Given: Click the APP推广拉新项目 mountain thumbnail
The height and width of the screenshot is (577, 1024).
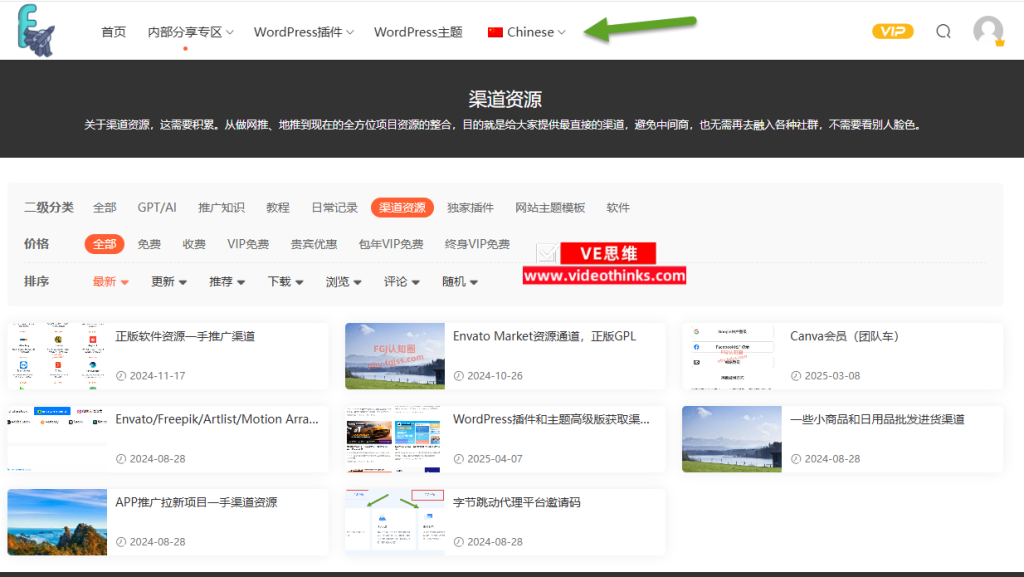Looking at the screenshot, I should [x=57, y=522].
